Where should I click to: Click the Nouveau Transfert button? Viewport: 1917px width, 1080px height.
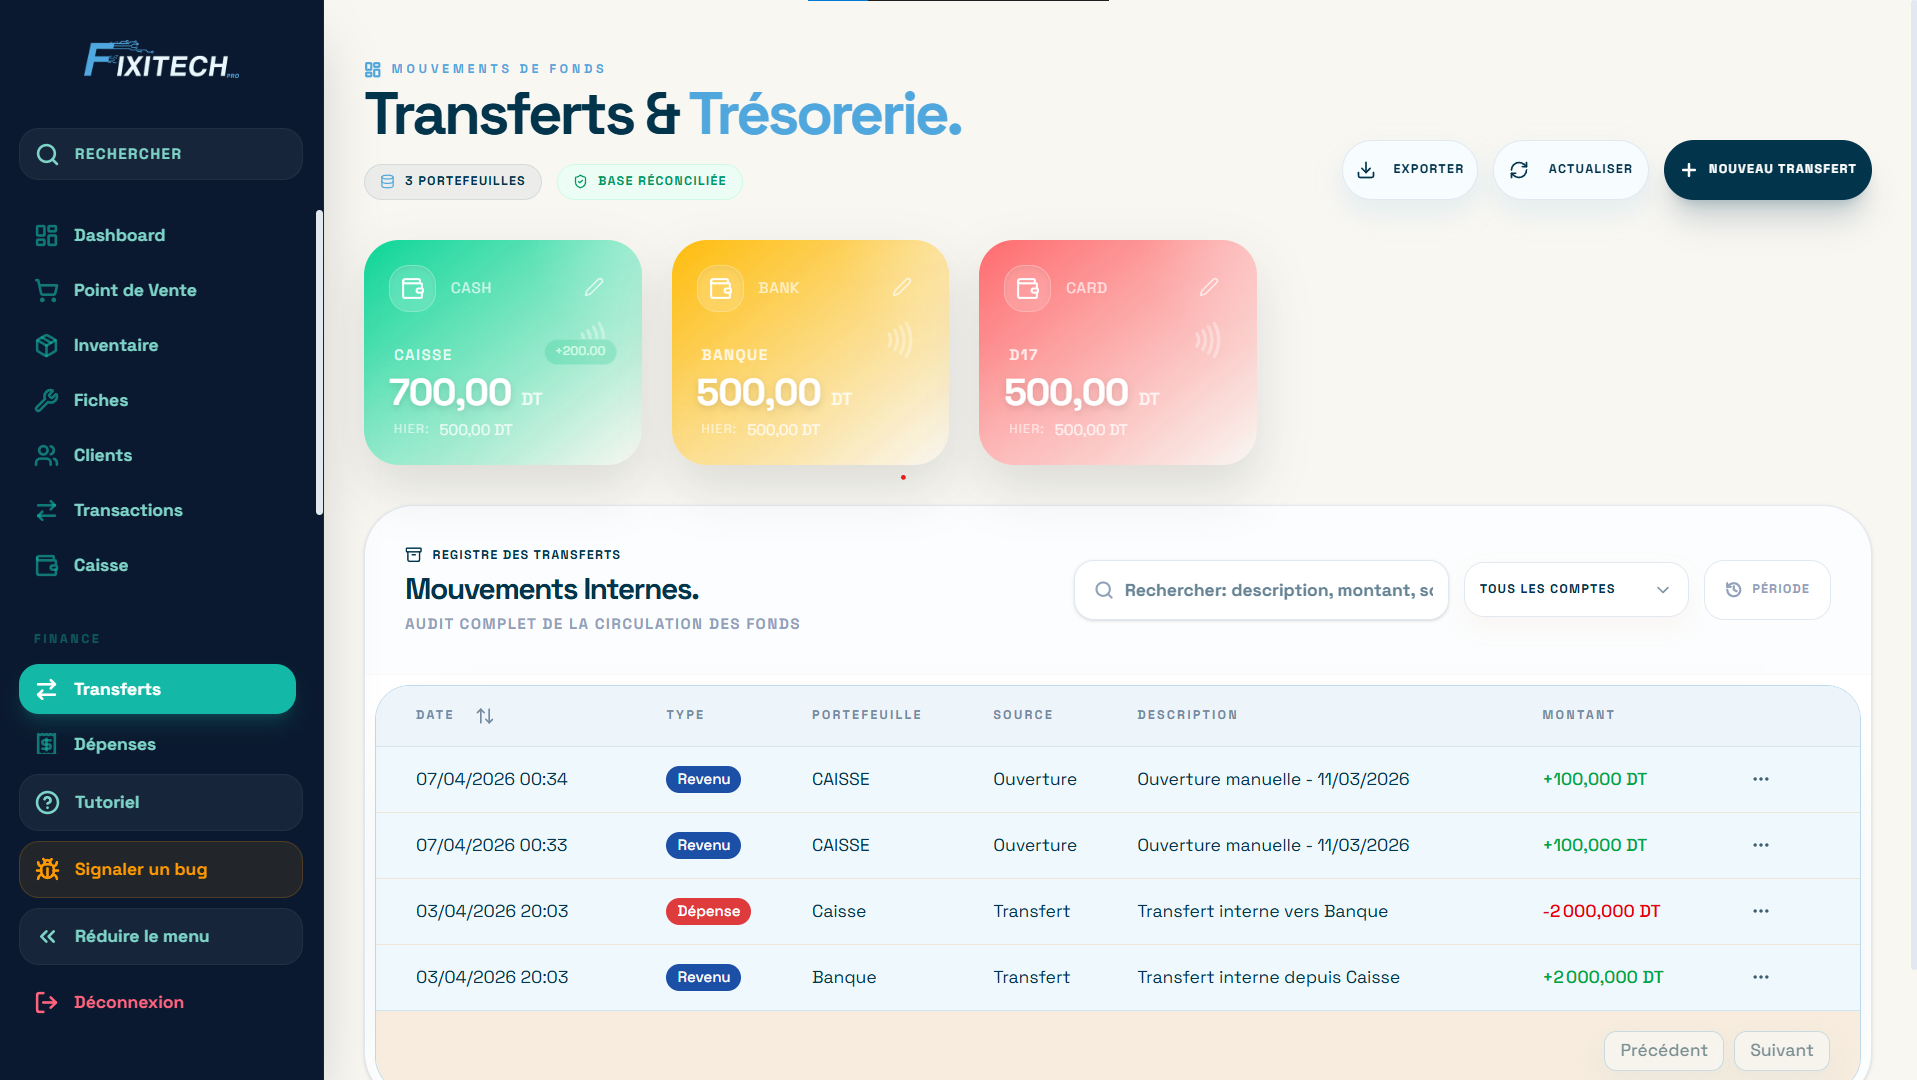tap(1767, 170)
